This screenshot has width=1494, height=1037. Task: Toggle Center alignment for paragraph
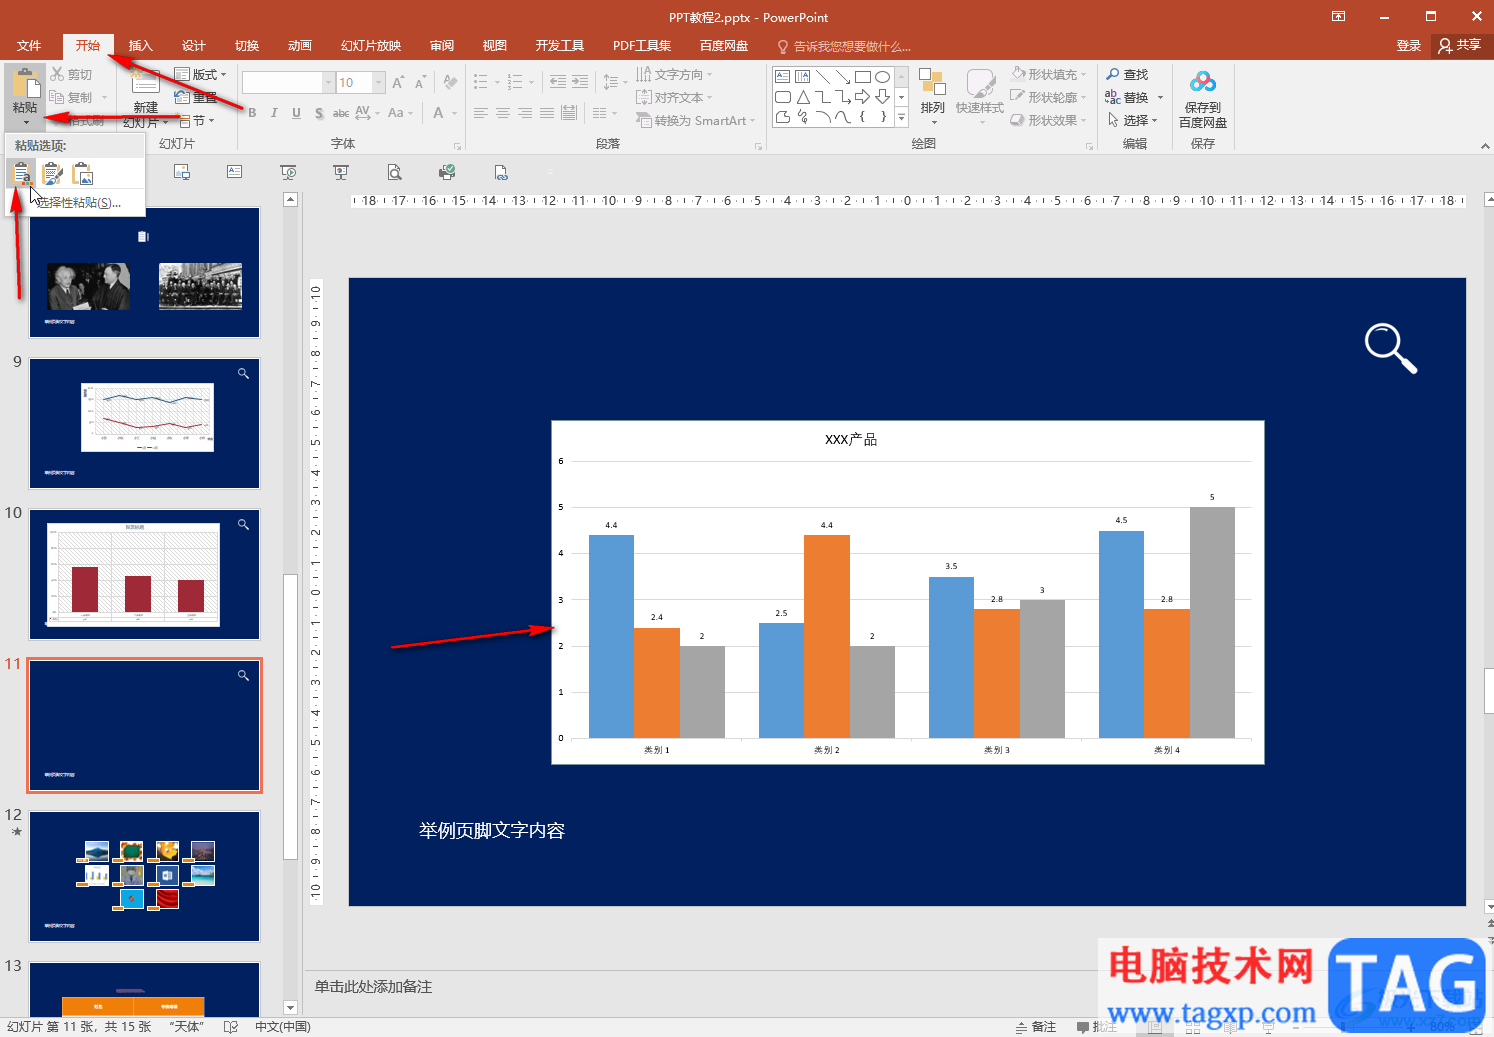(x=503, y=113)
